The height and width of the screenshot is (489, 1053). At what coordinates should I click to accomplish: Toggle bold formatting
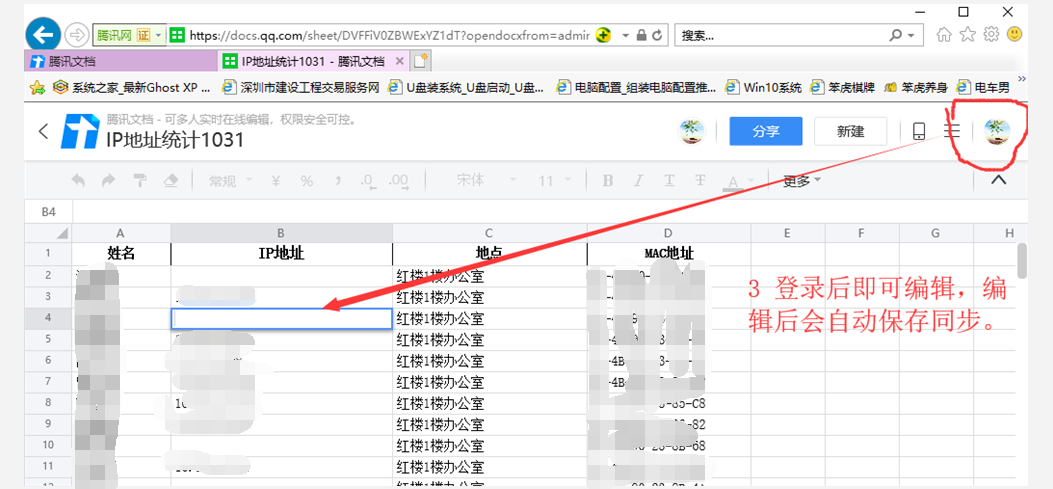608,181
